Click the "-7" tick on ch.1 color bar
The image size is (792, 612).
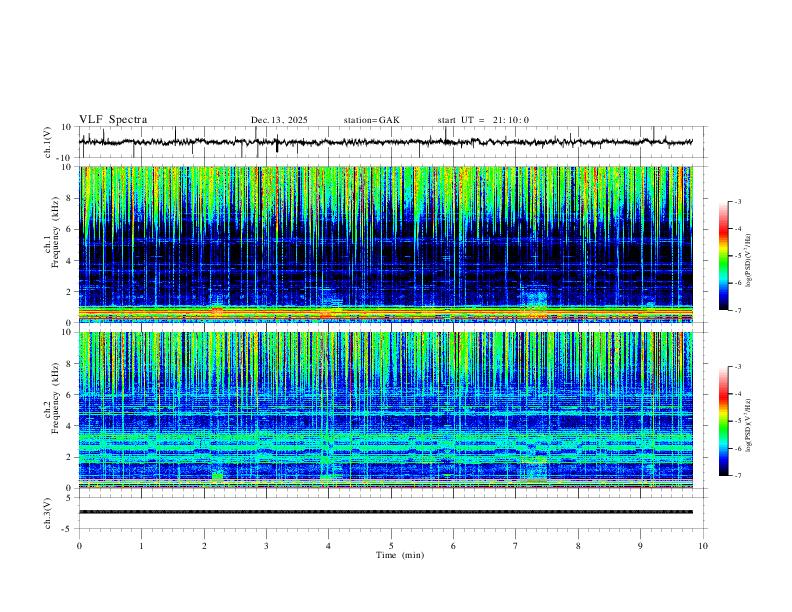pyautogui.click(x=737, y=311)
